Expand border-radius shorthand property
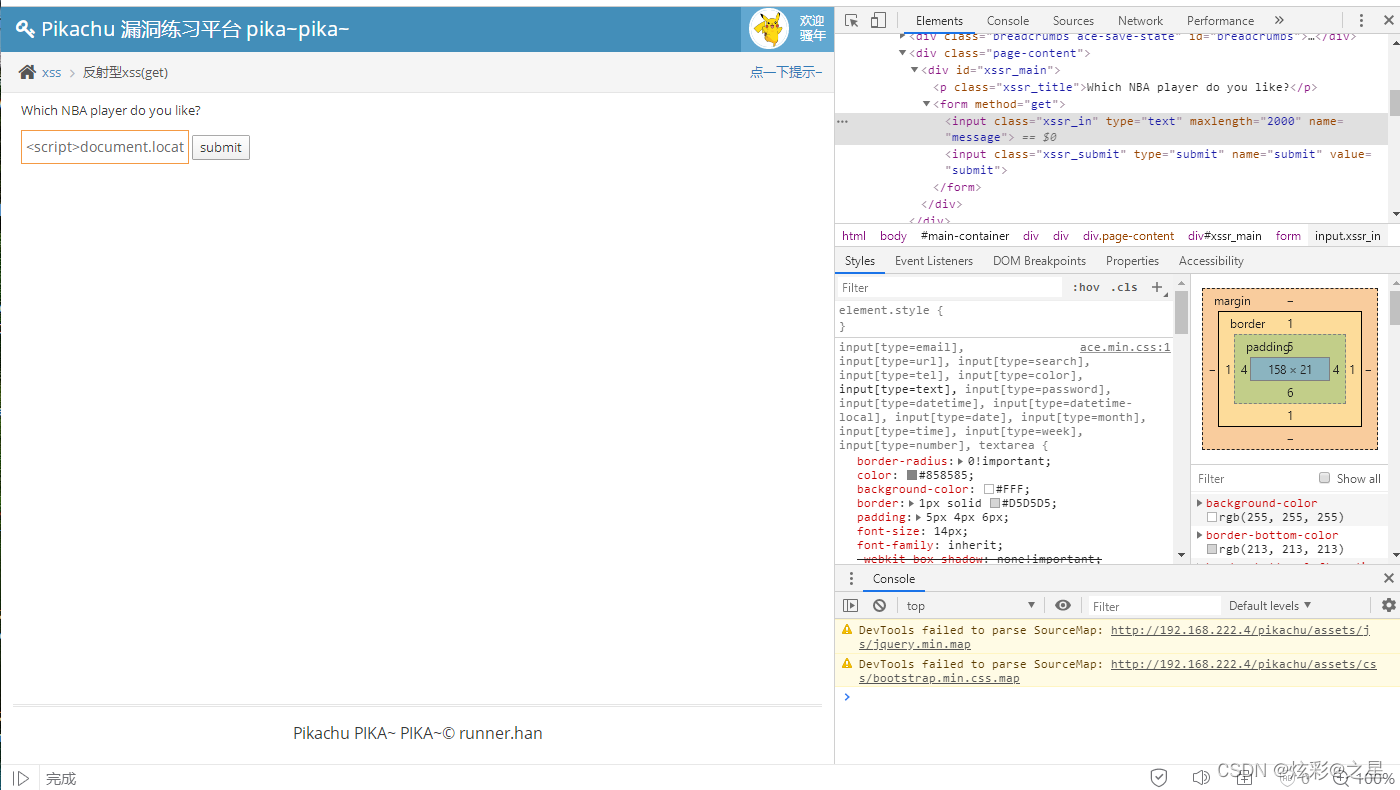 click(961, 461)
